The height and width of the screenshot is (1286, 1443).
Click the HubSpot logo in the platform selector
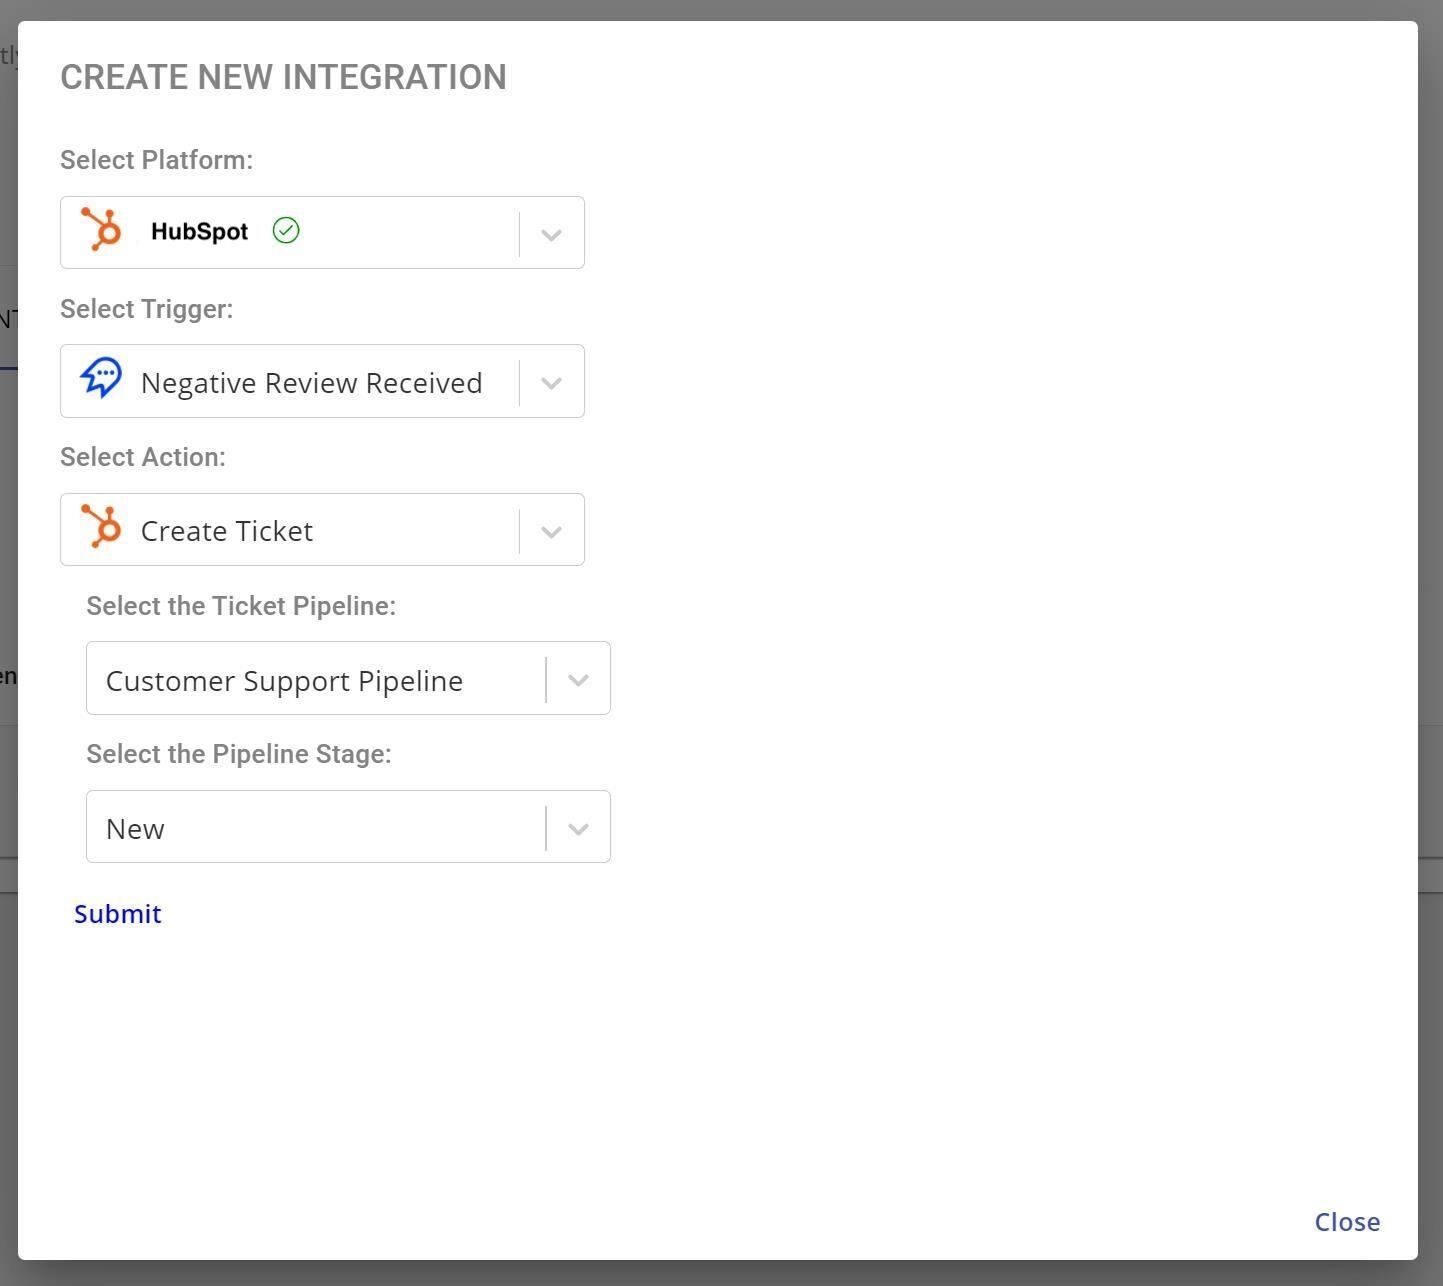pos(101,230)
